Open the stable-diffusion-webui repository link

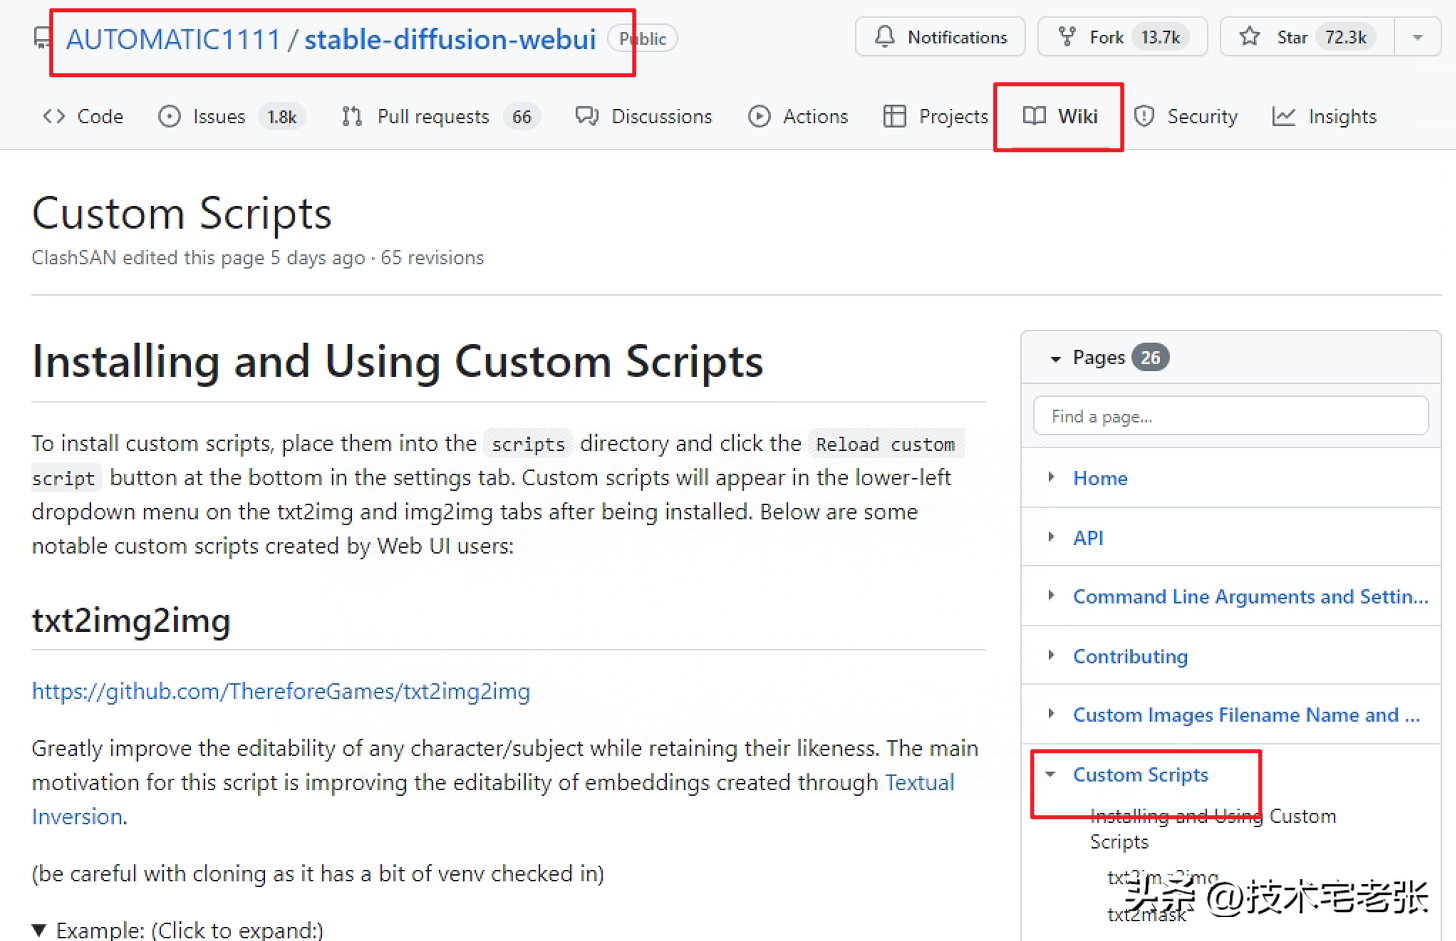pyautogui.click(x=450, y=39)
